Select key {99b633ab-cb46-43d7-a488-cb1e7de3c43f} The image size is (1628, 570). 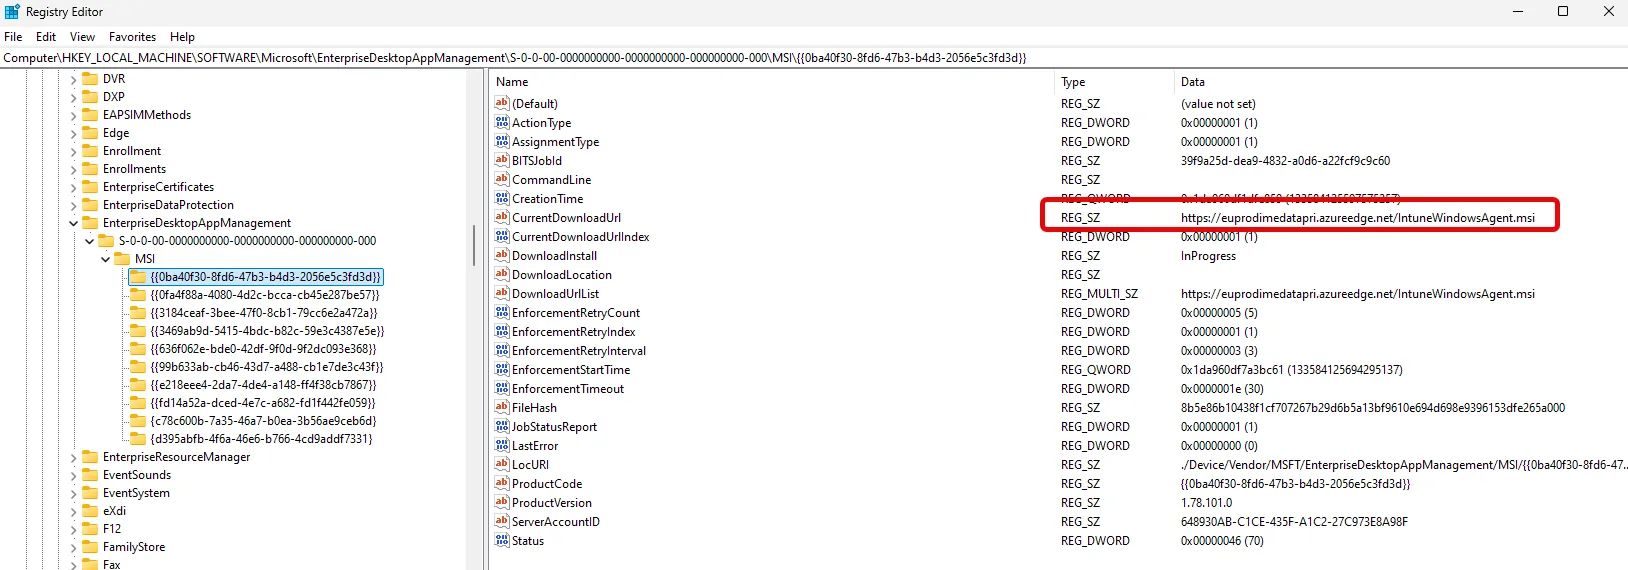coord(266,366)
